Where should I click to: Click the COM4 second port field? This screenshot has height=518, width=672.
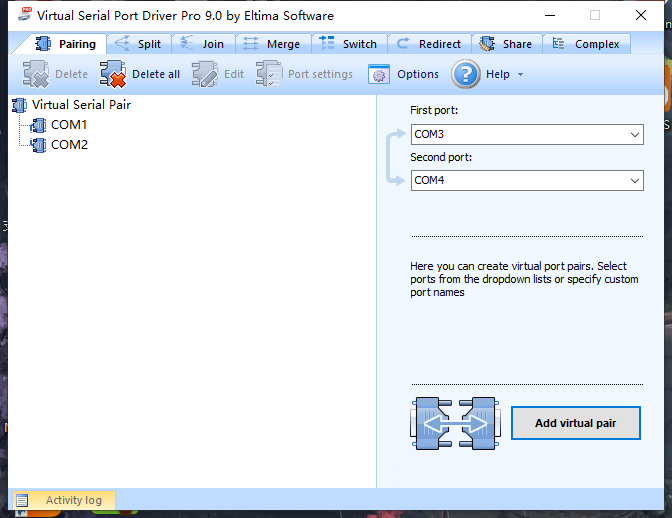click(527, 180)
